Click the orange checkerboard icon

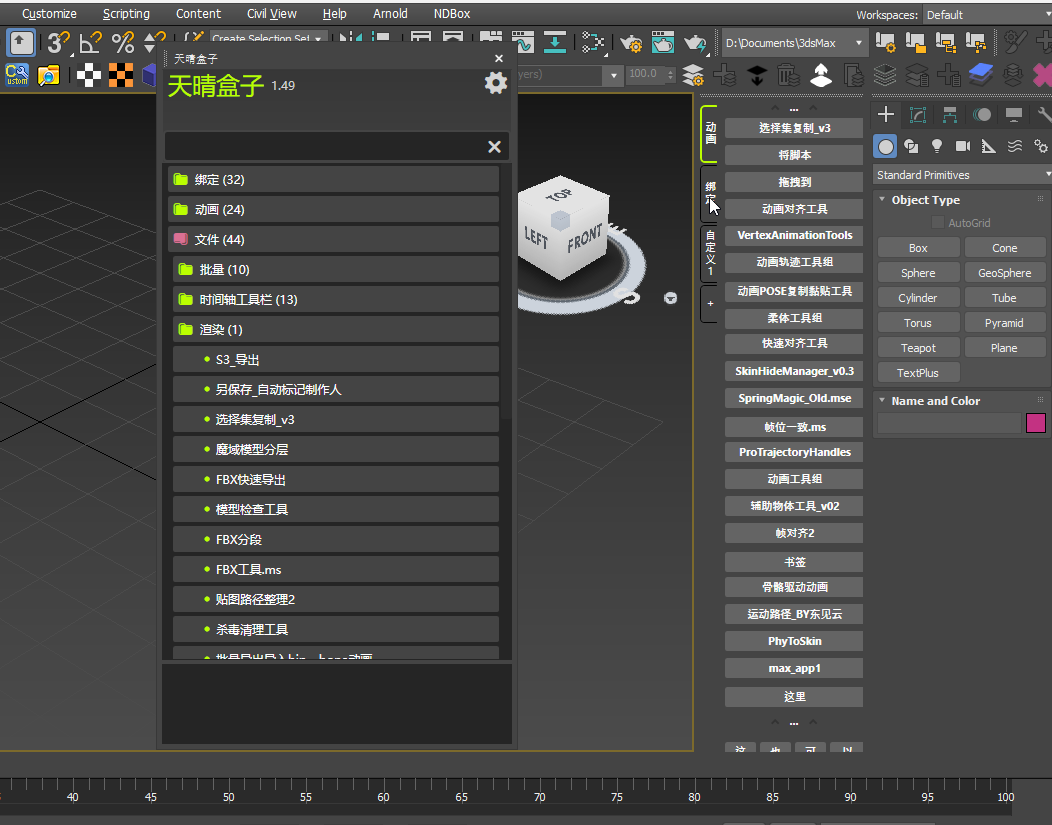pyautogui.click(x=121, y=74)
